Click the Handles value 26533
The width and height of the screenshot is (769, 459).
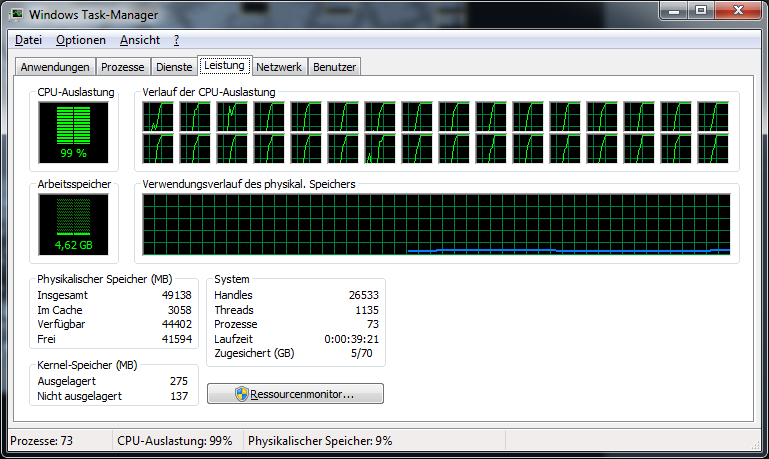click(x=364, y=295)
